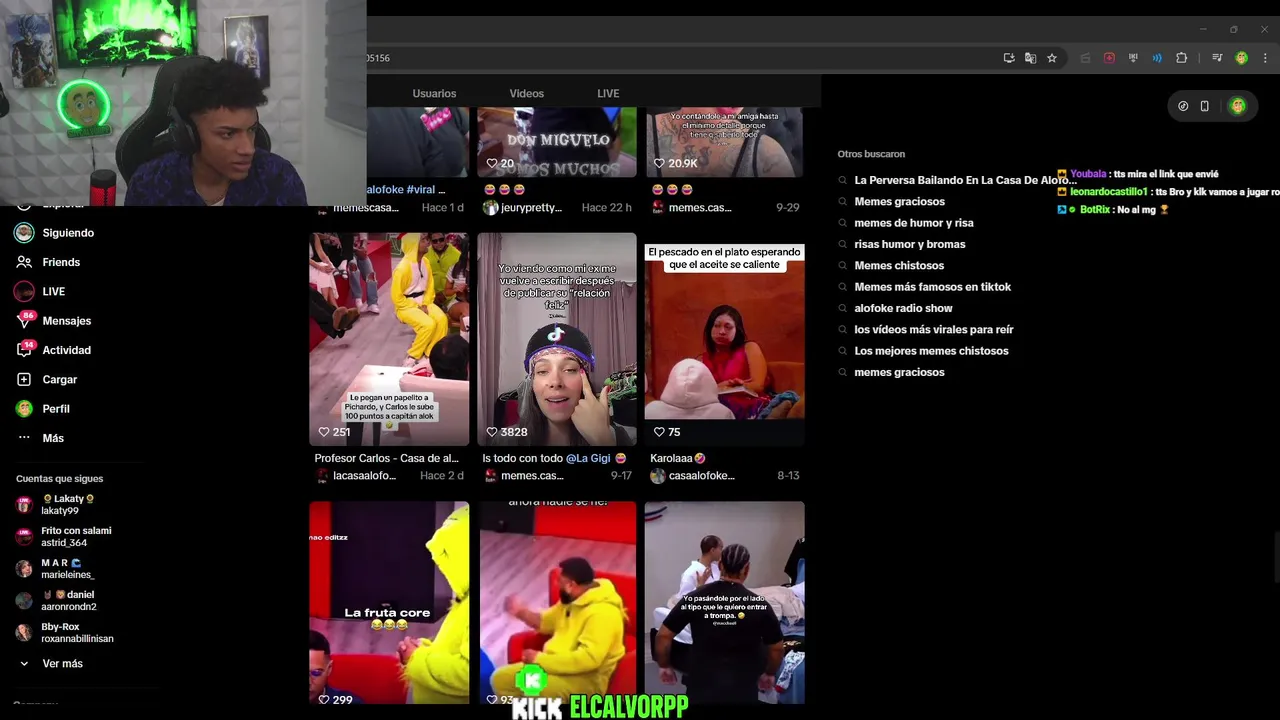Open the @La Gigi mention link
The image size is (1280, 720).
click(588, 458)
